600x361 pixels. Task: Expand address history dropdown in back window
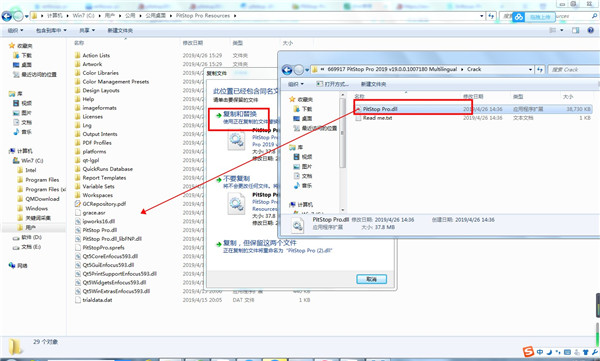(x=481, y=16)
